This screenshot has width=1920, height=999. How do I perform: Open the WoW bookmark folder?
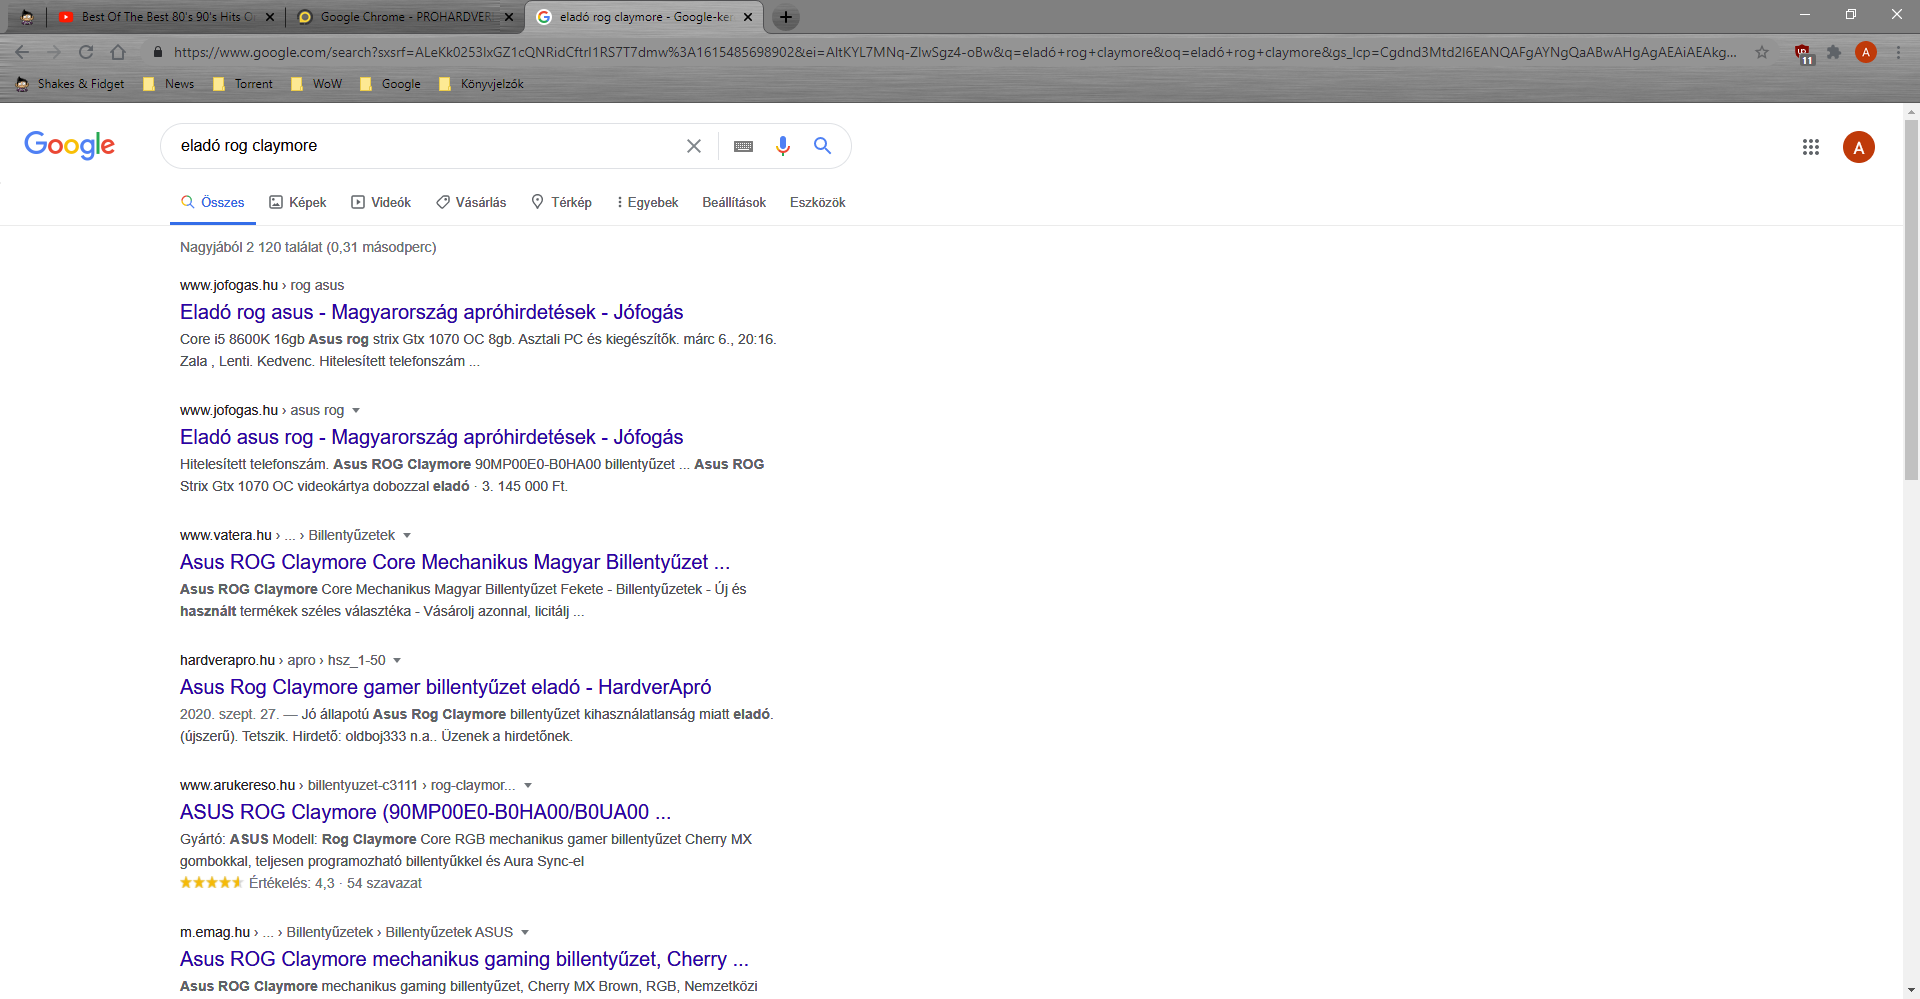coord(316,84)
